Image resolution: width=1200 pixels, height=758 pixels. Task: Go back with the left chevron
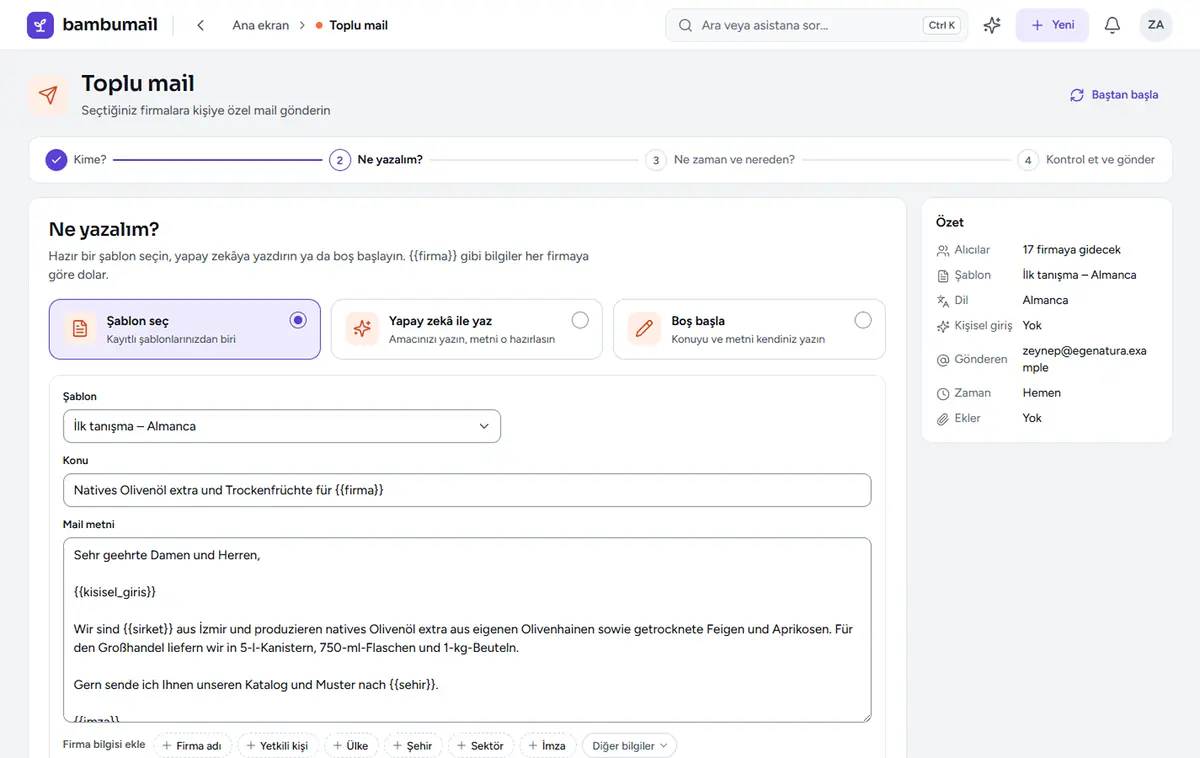200,25
